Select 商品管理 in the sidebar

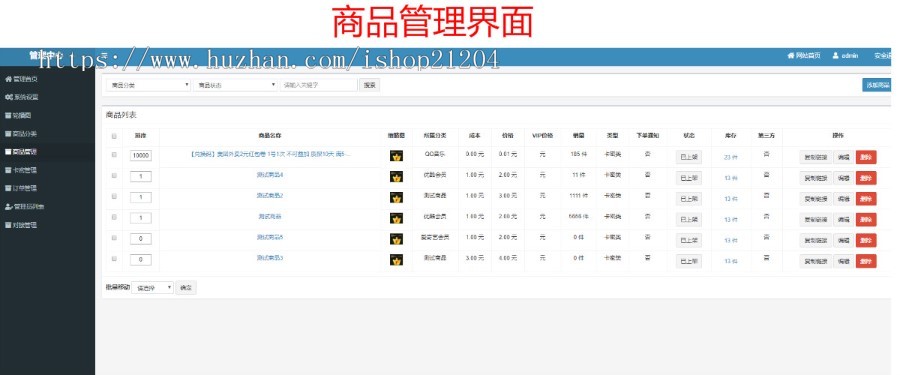coord(21,152)
